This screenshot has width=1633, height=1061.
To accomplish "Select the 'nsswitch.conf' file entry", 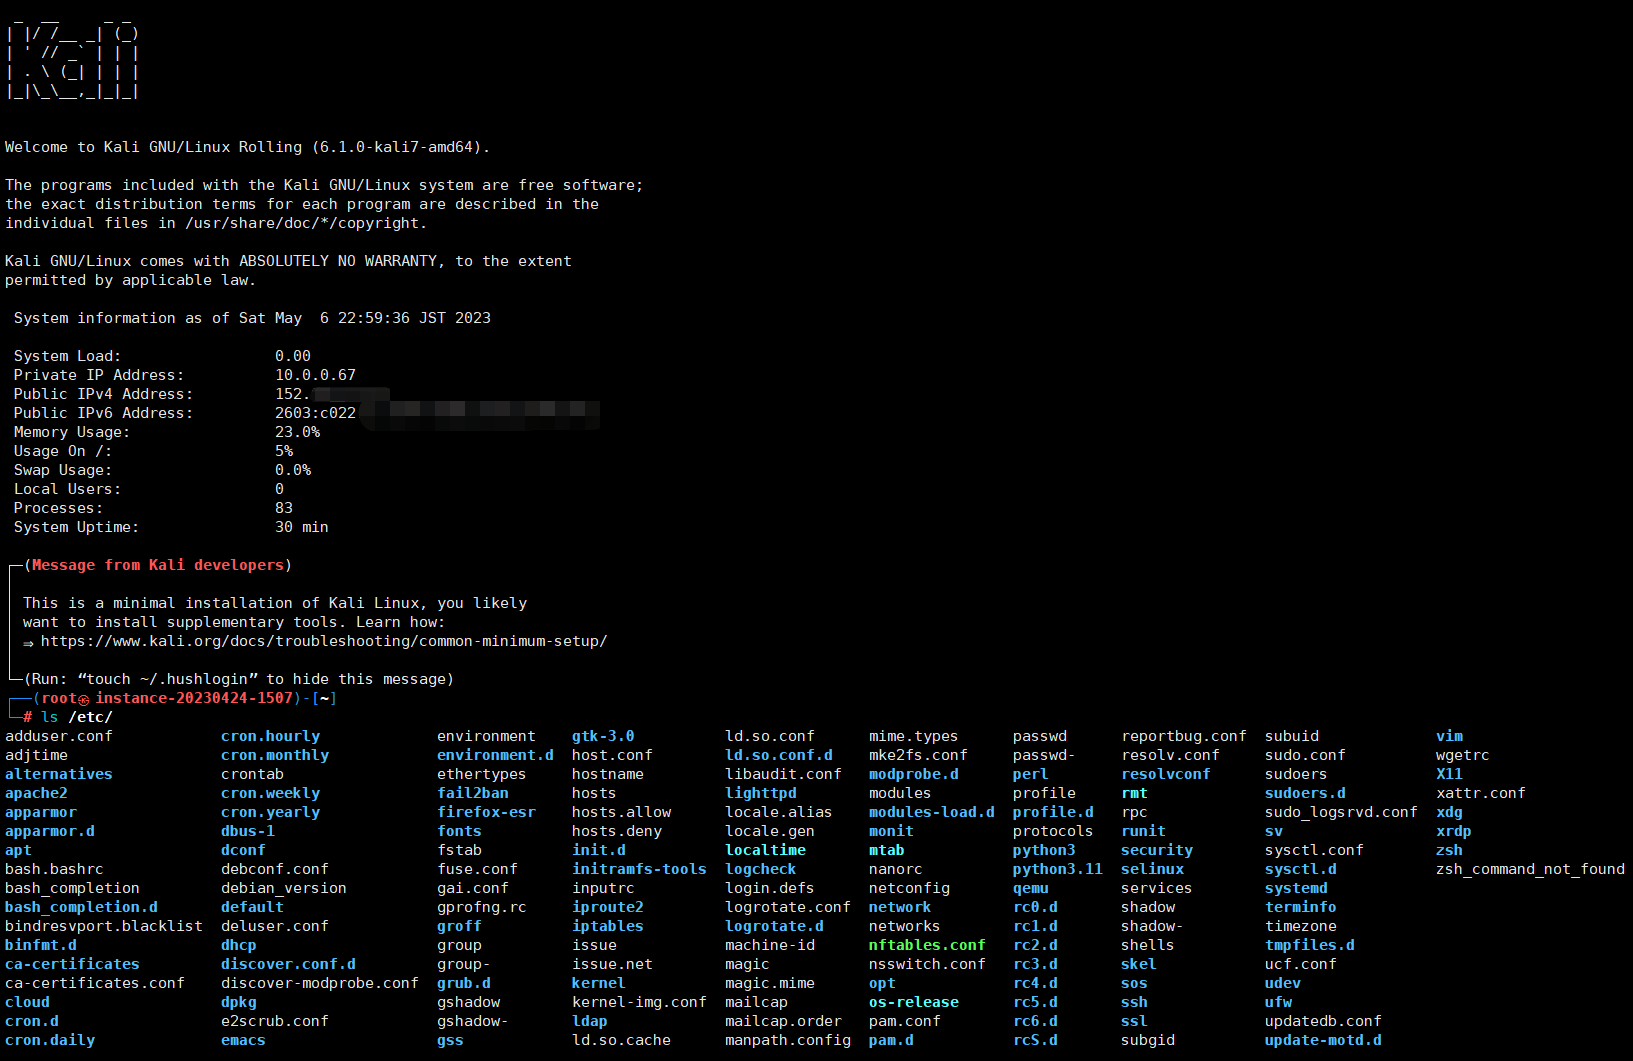I will [927, 964].
